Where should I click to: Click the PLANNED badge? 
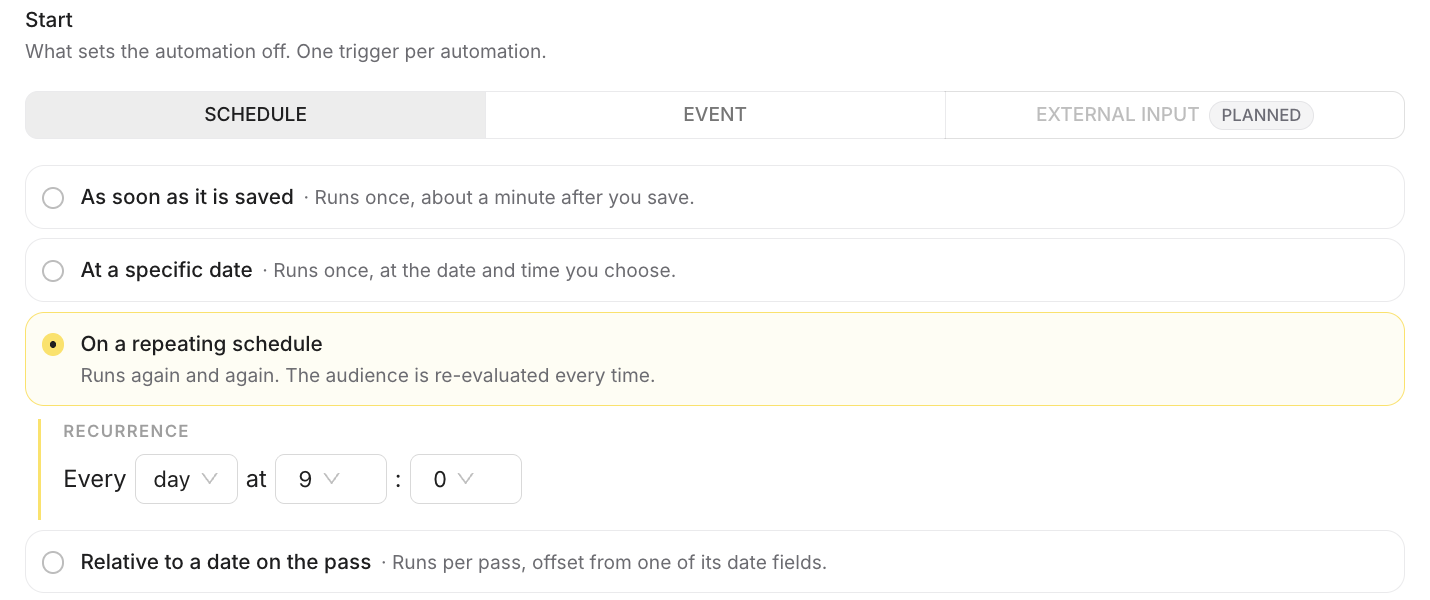[1261, 115]
